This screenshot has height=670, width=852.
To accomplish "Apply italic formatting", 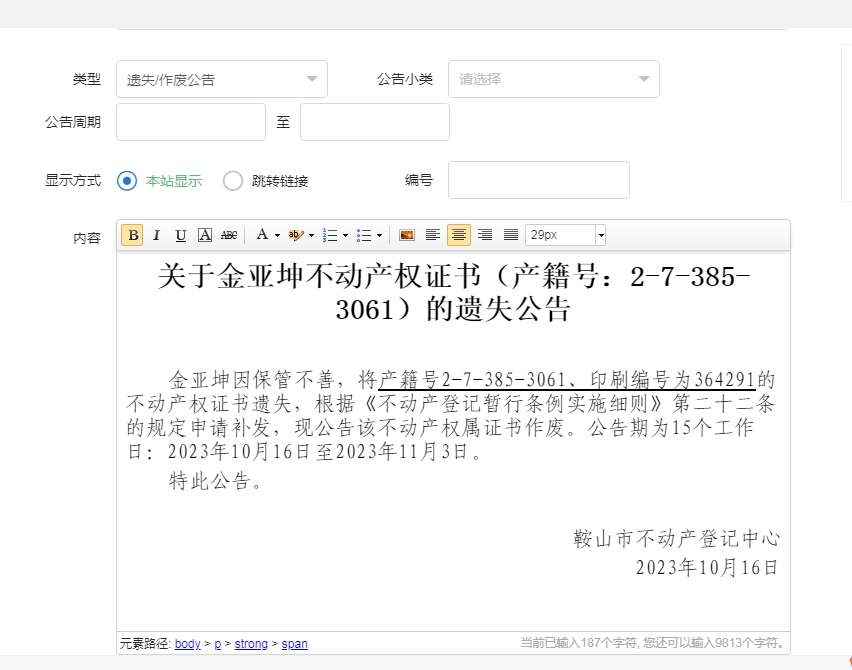I will click(x=156, y=235).
